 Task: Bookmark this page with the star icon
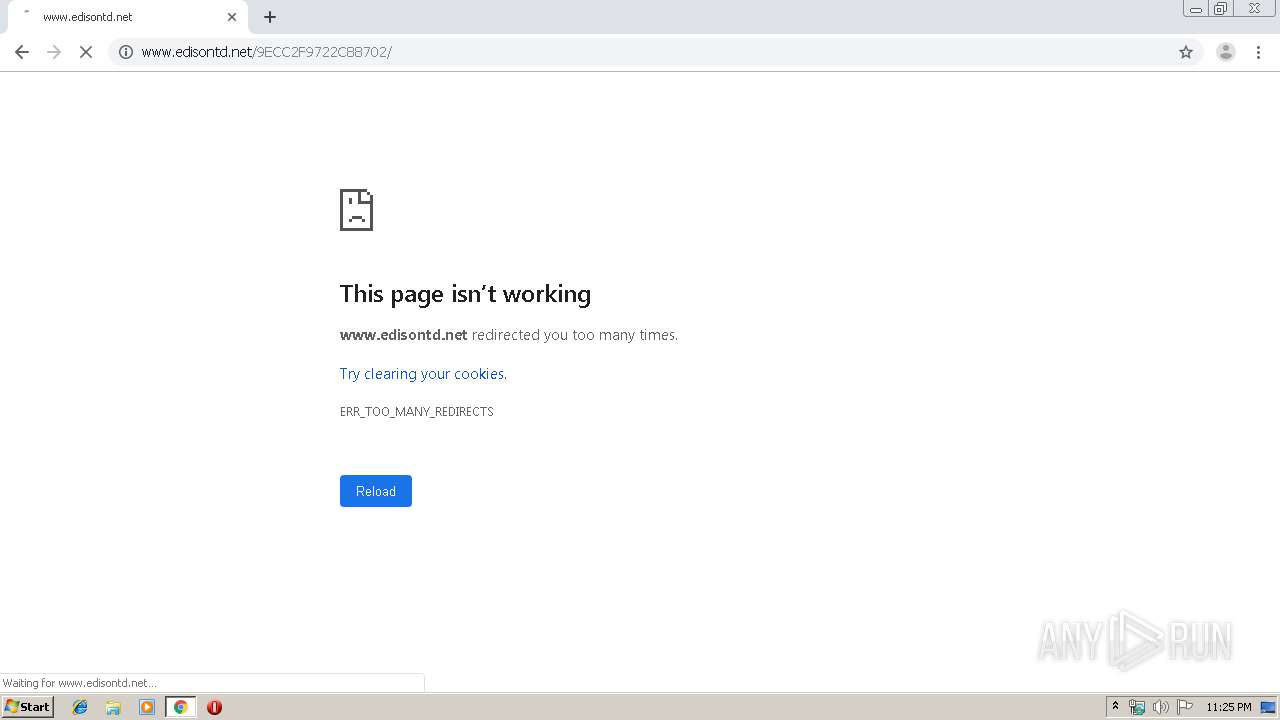[1186, 52]
